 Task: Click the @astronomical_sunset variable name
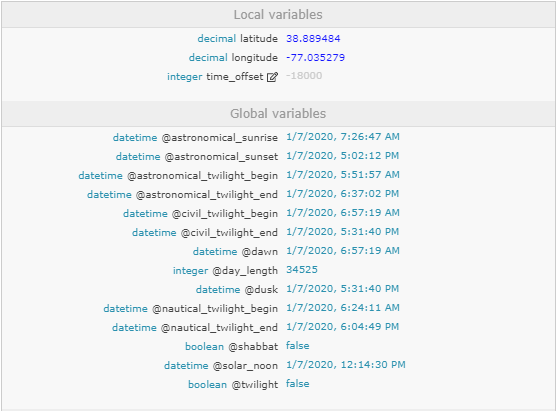point(221,157)
